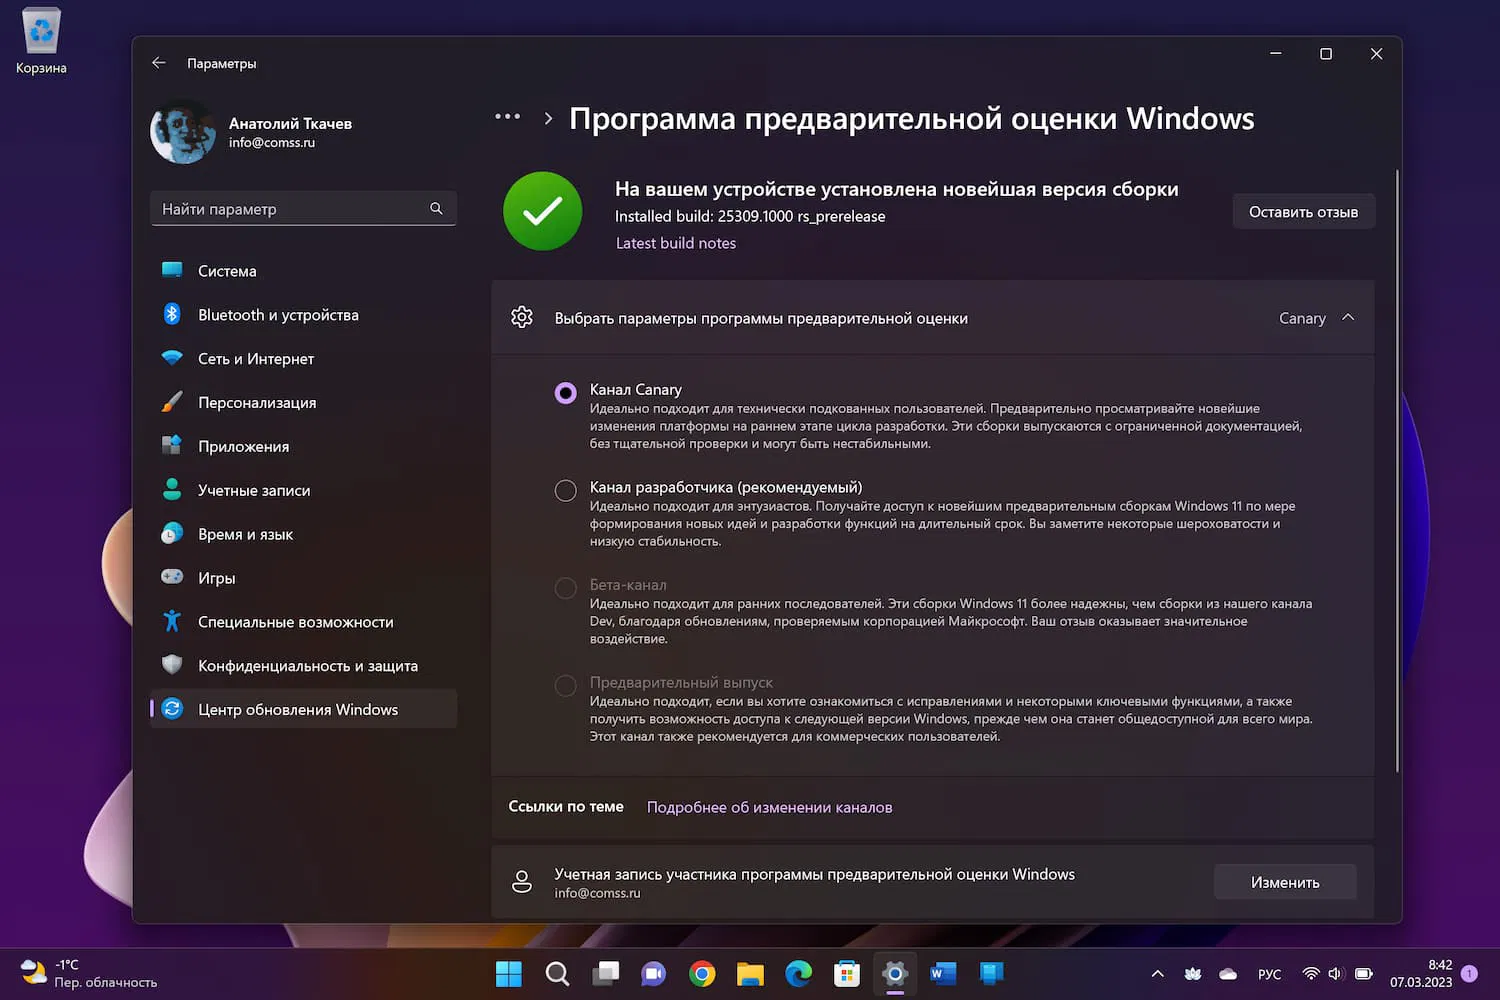Select the Канал Canary radio button
The image size is (1500, 1000).
[x=565, y=393]
